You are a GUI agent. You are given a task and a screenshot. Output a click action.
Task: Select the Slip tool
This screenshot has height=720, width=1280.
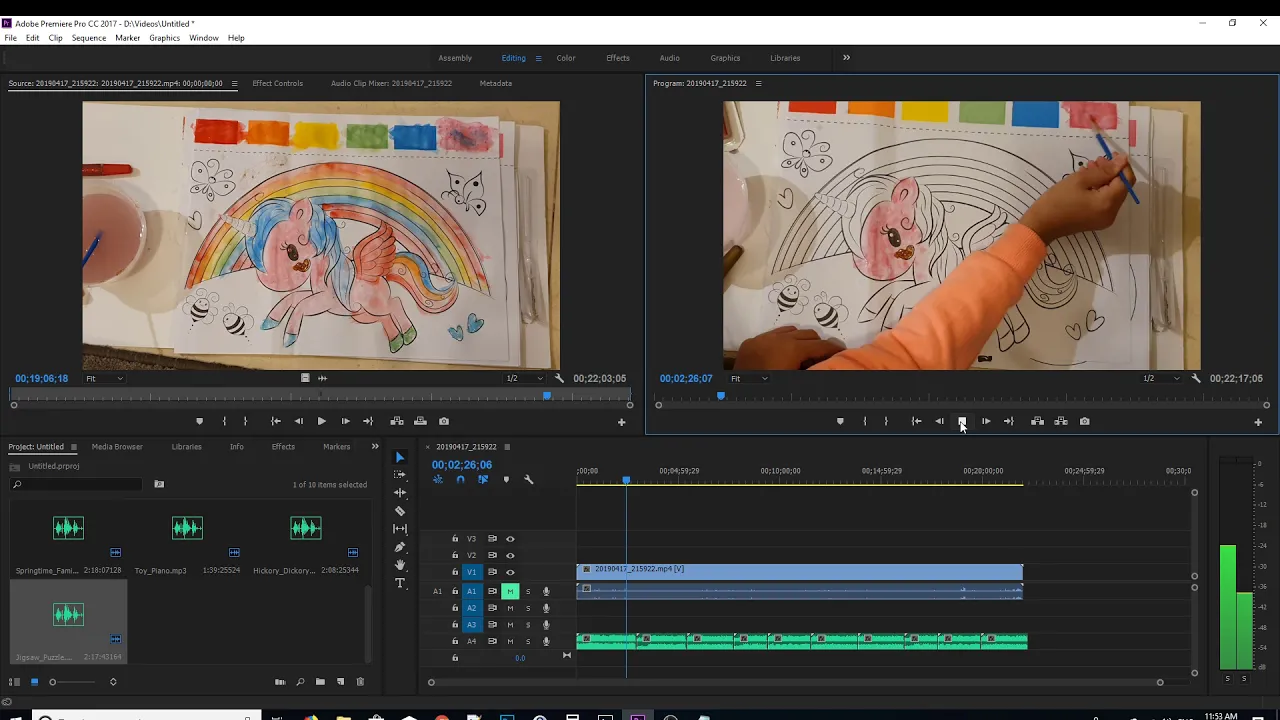pyautogui.click(x=400, y=529)
